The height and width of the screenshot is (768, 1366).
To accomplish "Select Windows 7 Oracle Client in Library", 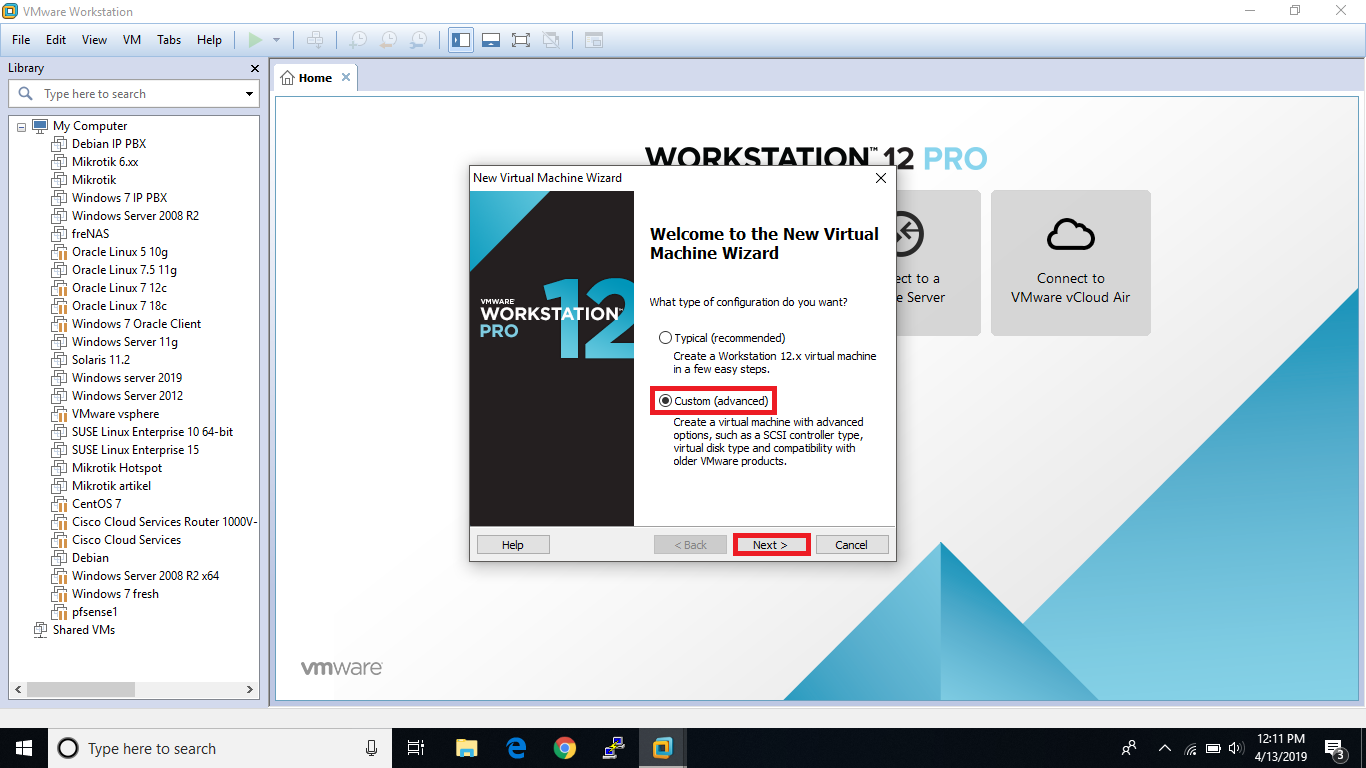I will click(x=136, y=324).
